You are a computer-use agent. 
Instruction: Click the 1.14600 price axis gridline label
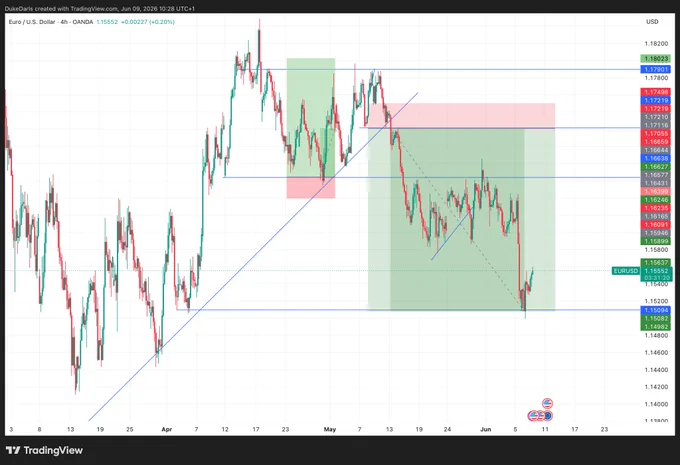656,353
